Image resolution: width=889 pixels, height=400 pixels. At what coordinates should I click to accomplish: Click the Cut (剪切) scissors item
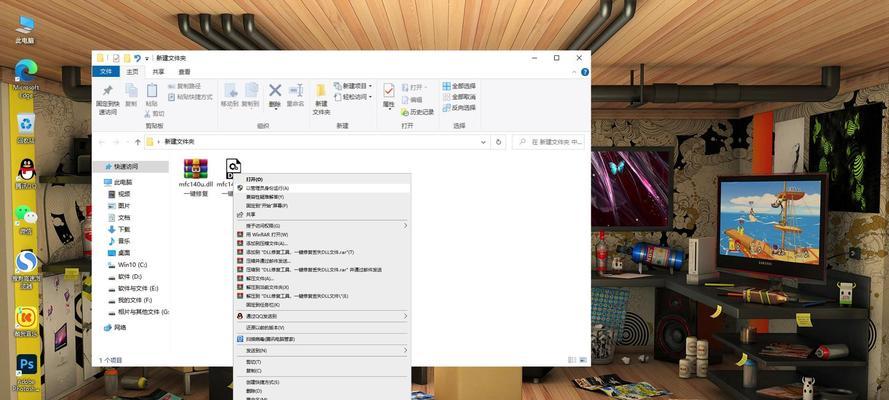154,114
